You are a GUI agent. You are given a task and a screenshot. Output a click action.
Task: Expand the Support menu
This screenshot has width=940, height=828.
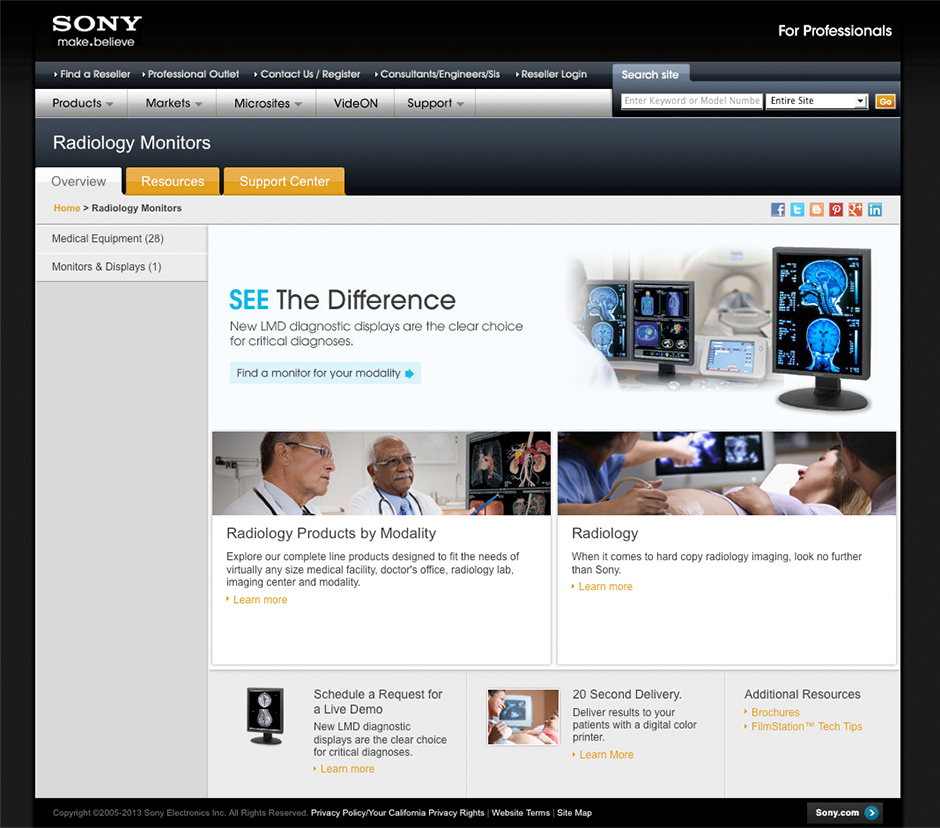435,103
